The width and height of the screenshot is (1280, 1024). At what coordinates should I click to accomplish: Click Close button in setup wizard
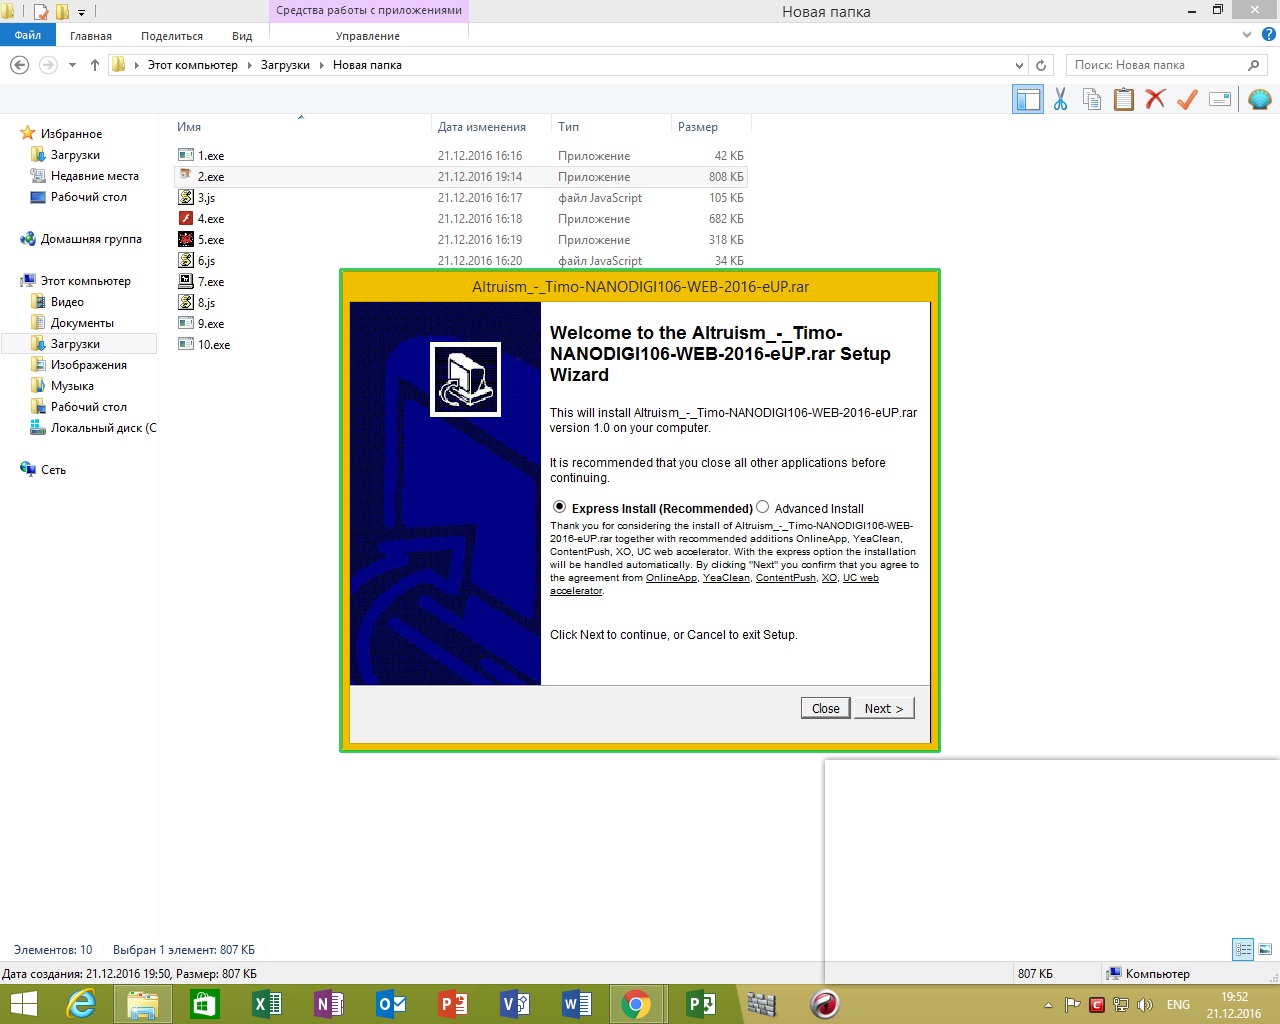point(826,708)
